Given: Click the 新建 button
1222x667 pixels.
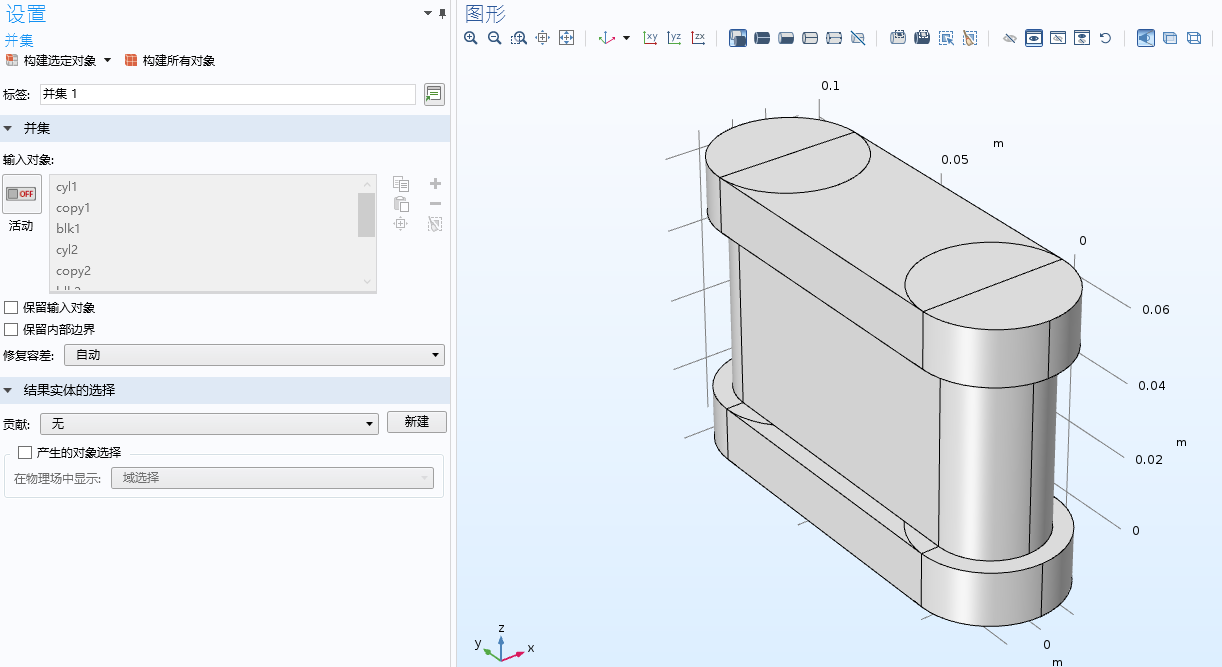Looking at the screenshot, I should click(x=417, y=422).
